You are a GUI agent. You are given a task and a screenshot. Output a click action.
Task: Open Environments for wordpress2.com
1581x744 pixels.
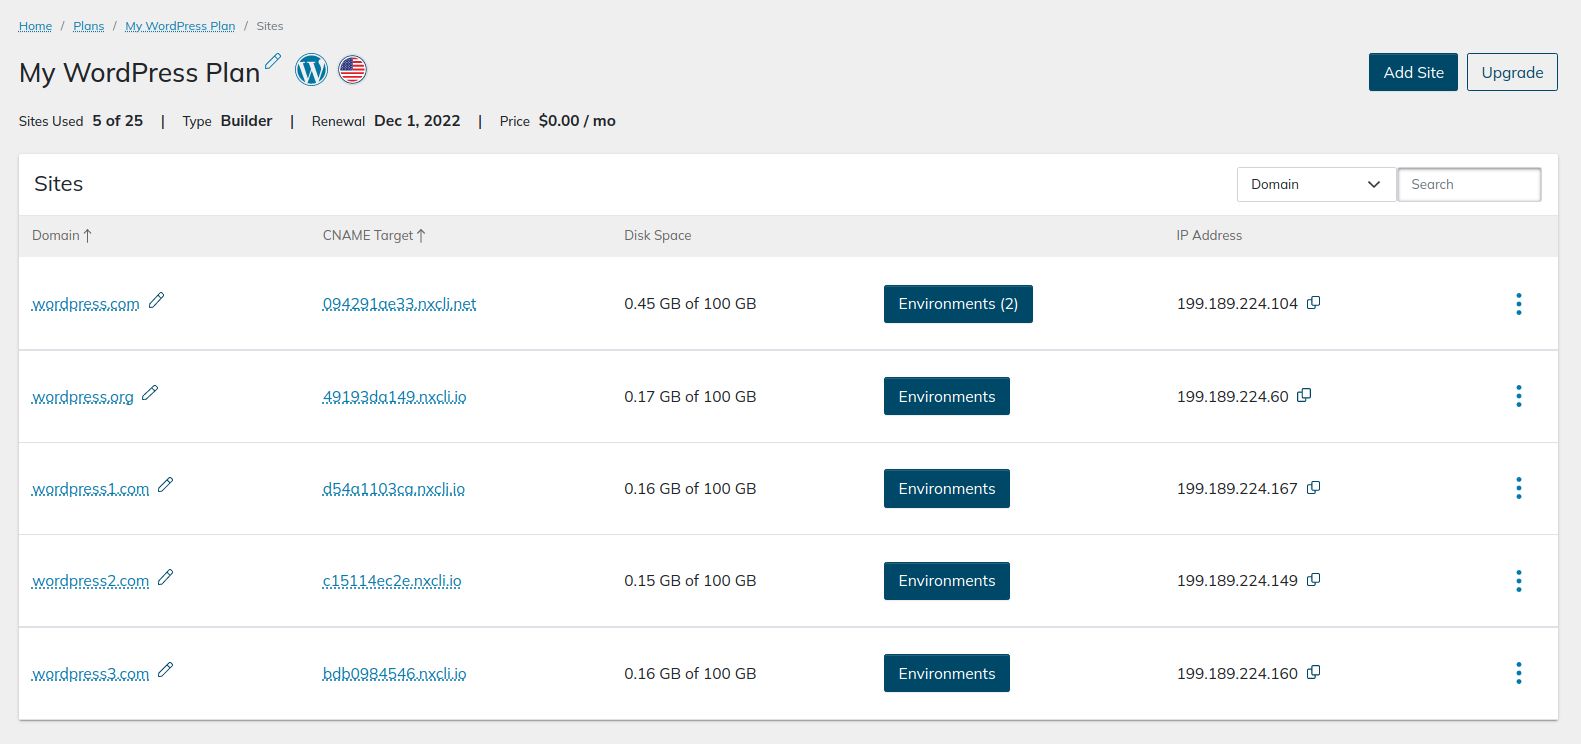coord(947,581)
